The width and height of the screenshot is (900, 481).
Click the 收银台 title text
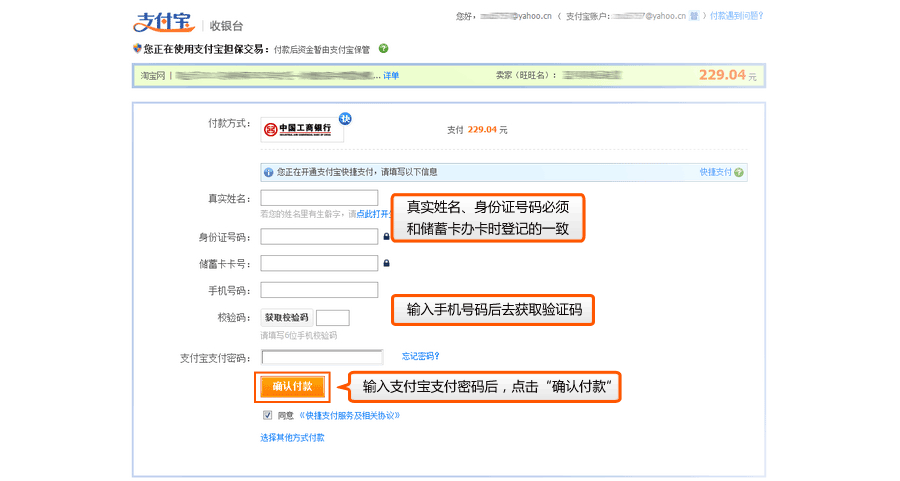226,26
